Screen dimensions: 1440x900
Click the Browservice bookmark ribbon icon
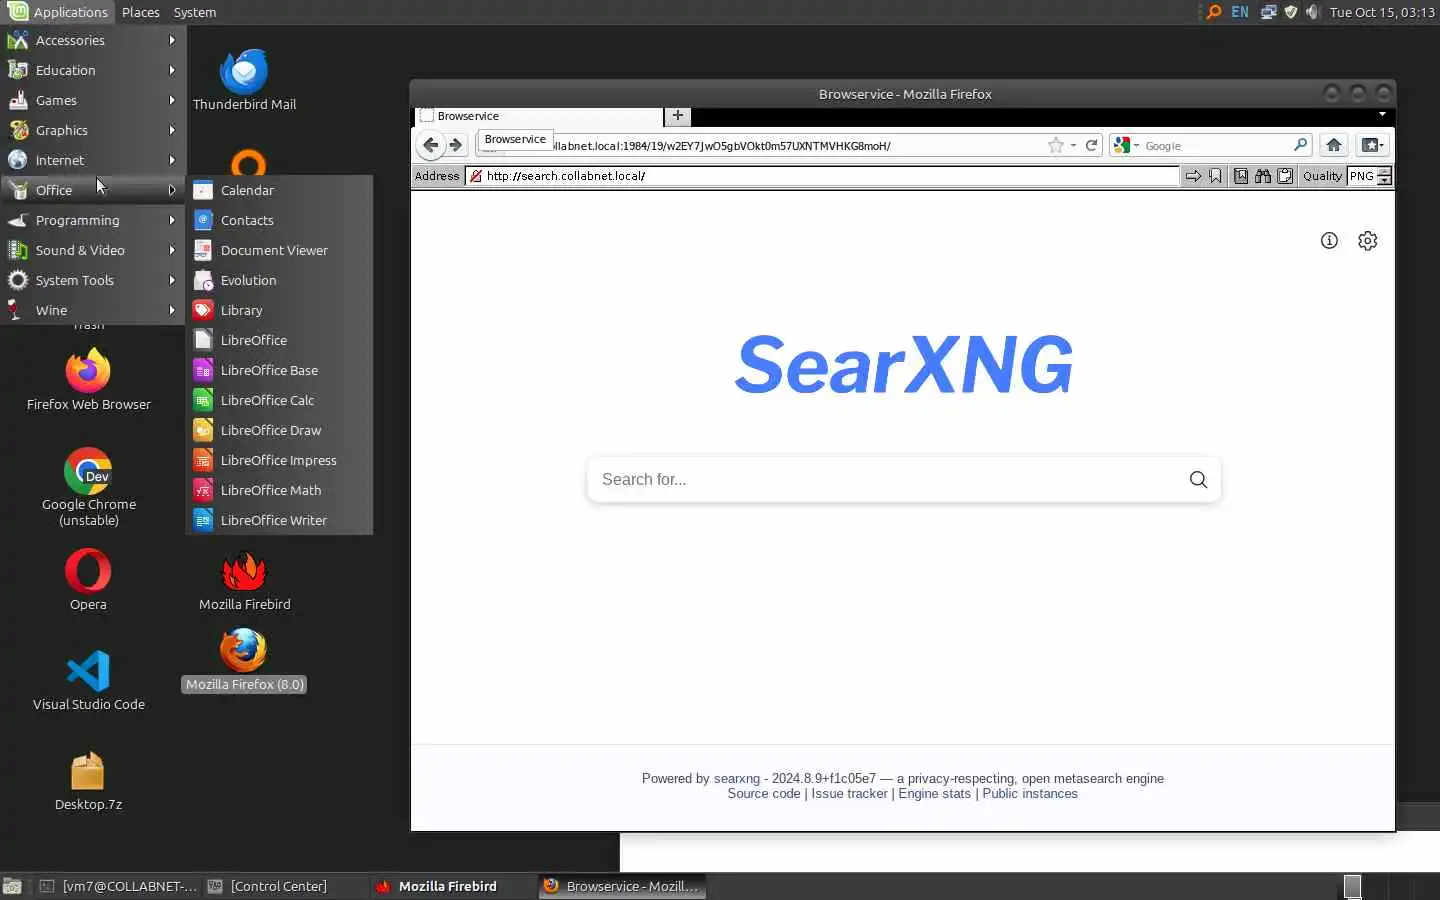[x=1215, y=176]
